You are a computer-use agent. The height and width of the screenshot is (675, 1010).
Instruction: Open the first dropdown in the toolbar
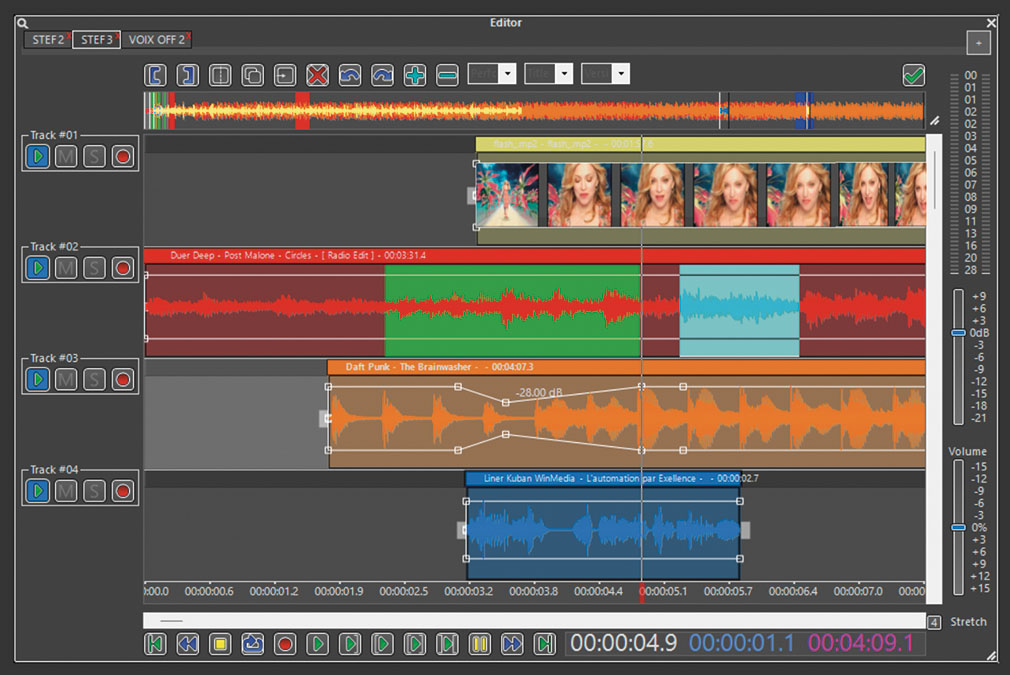coord(507,74)
